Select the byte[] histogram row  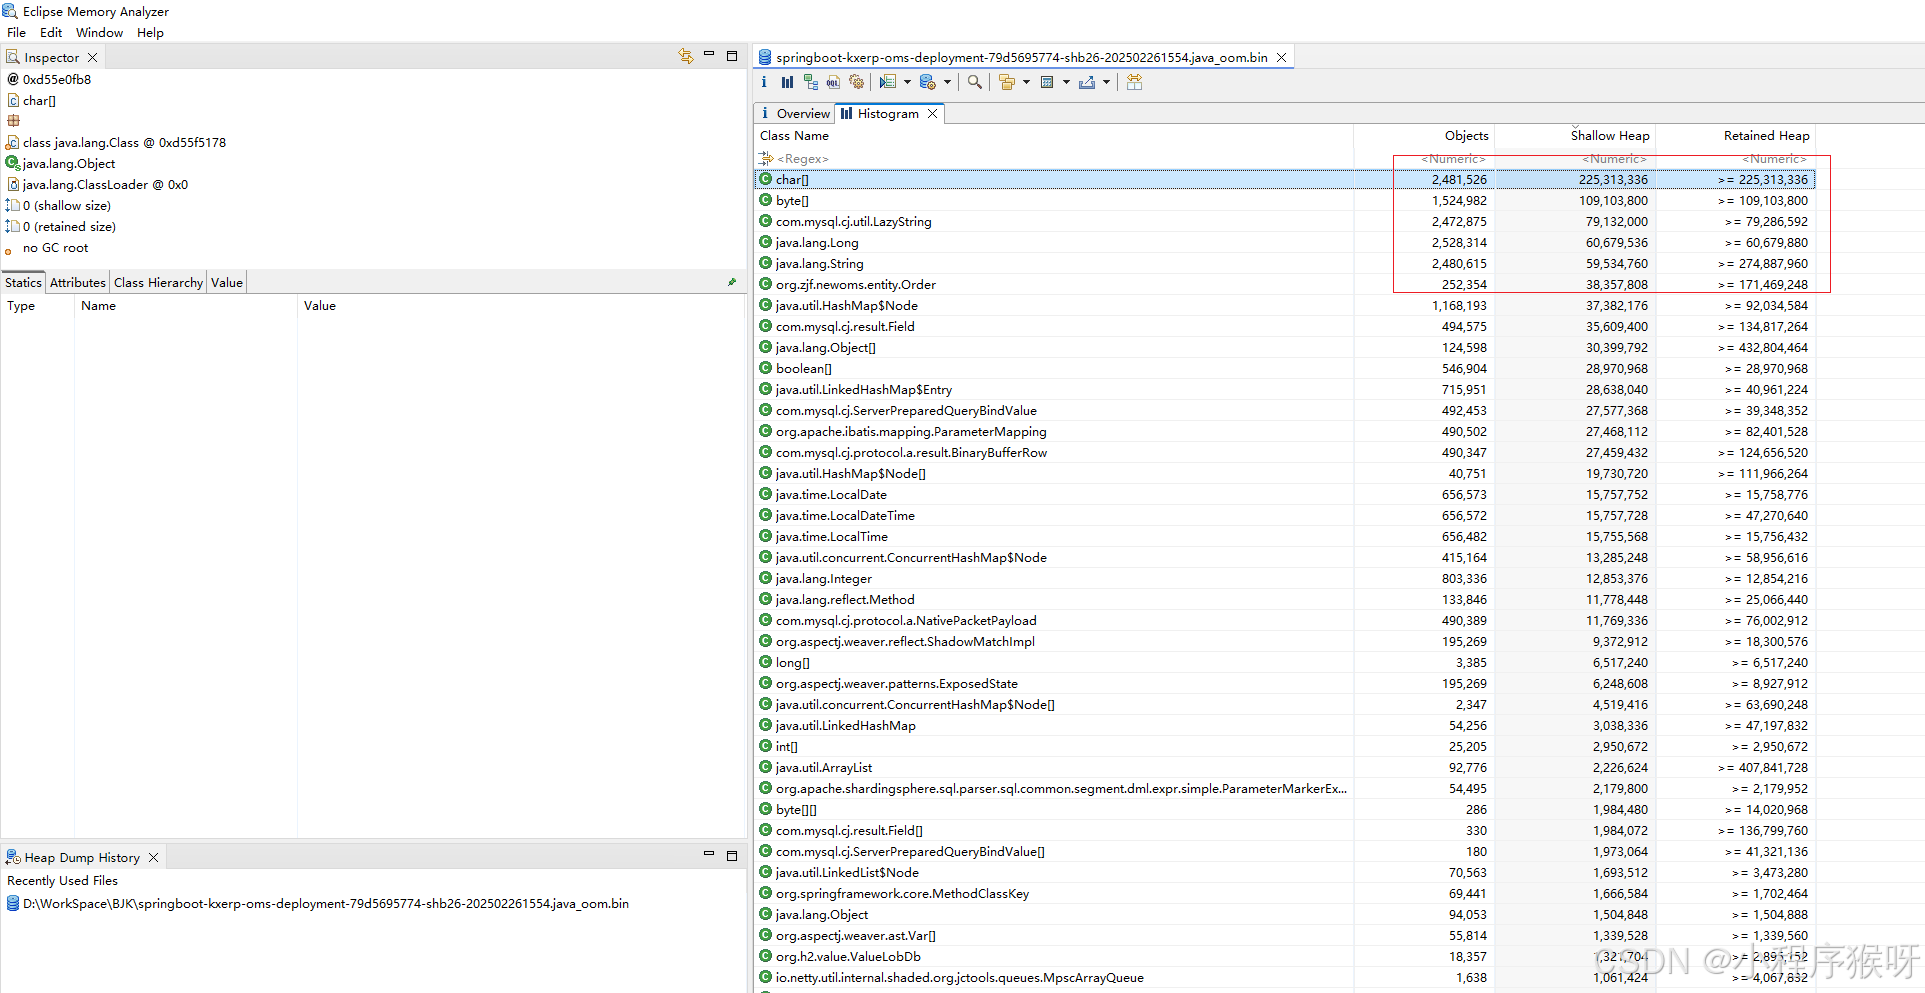(1285, 200)
